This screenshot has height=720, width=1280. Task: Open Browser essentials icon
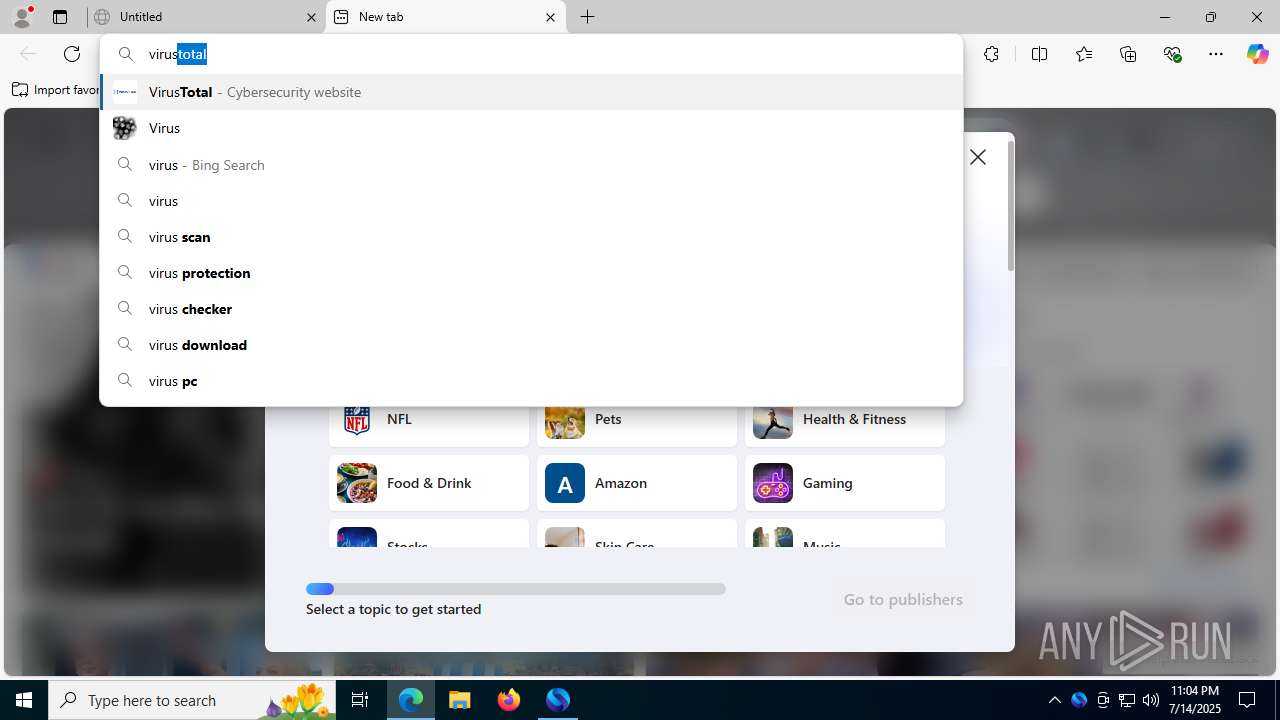pos(1172,54)
